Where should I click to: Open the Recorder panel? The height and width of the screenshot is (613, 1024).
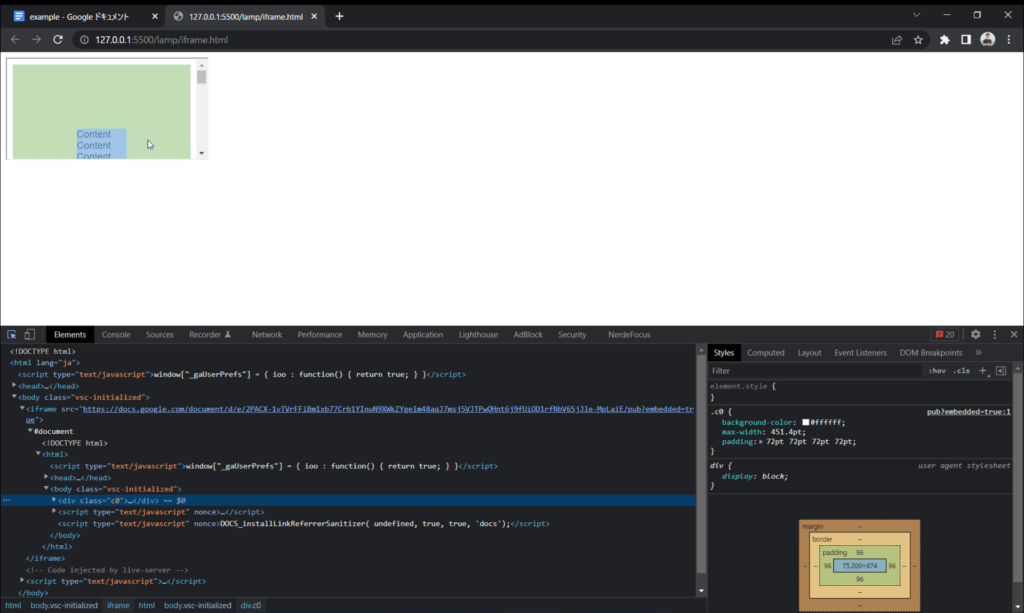click(210, 334)
